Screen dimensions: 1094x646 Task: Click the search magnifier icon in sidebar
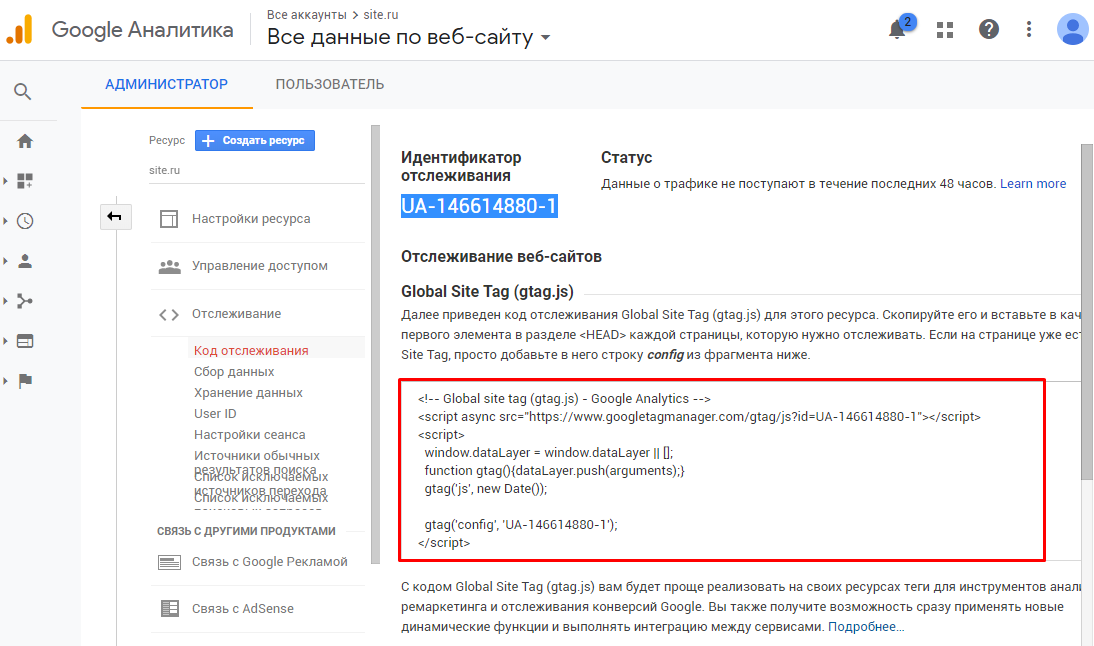pos(22,91)
